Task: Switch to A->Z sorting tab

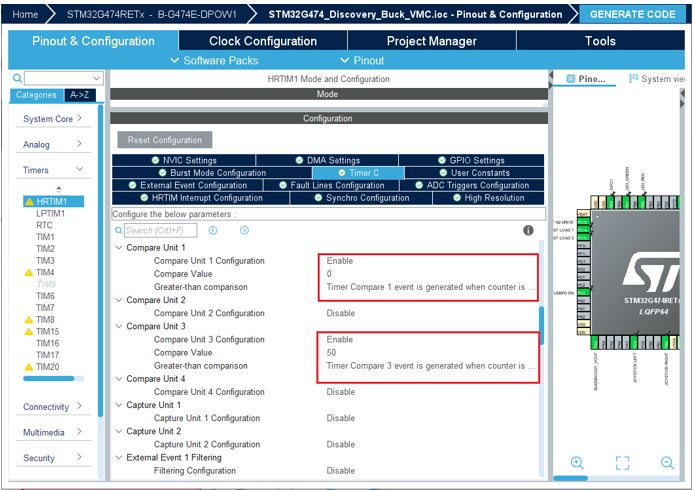Action: coord(80,95)
